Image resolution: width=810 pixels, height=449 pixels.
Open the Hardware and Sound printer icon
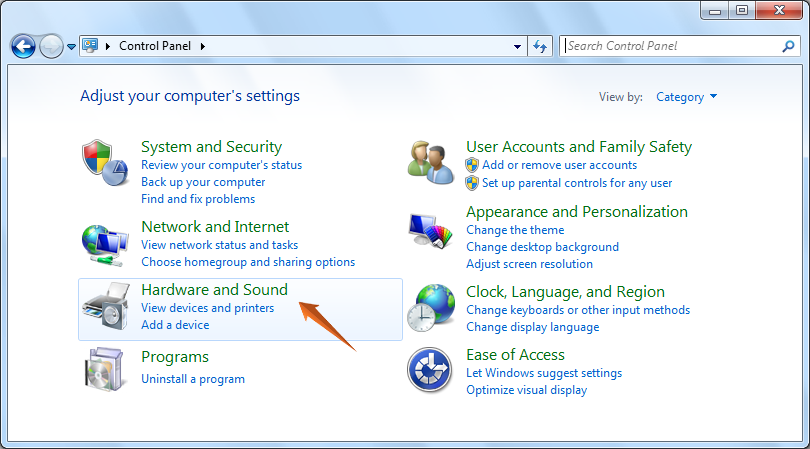tap(106, 306)
